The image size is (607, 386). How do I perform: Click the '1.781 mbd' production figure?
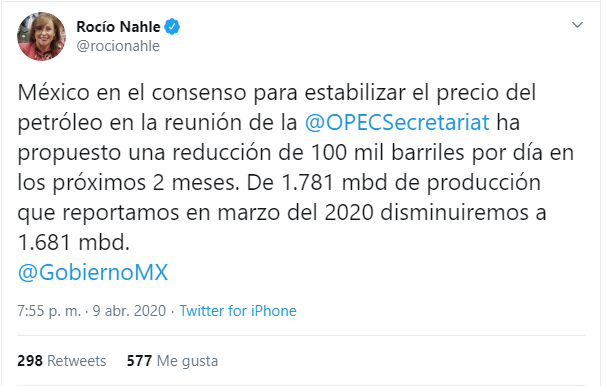[334, 182]
